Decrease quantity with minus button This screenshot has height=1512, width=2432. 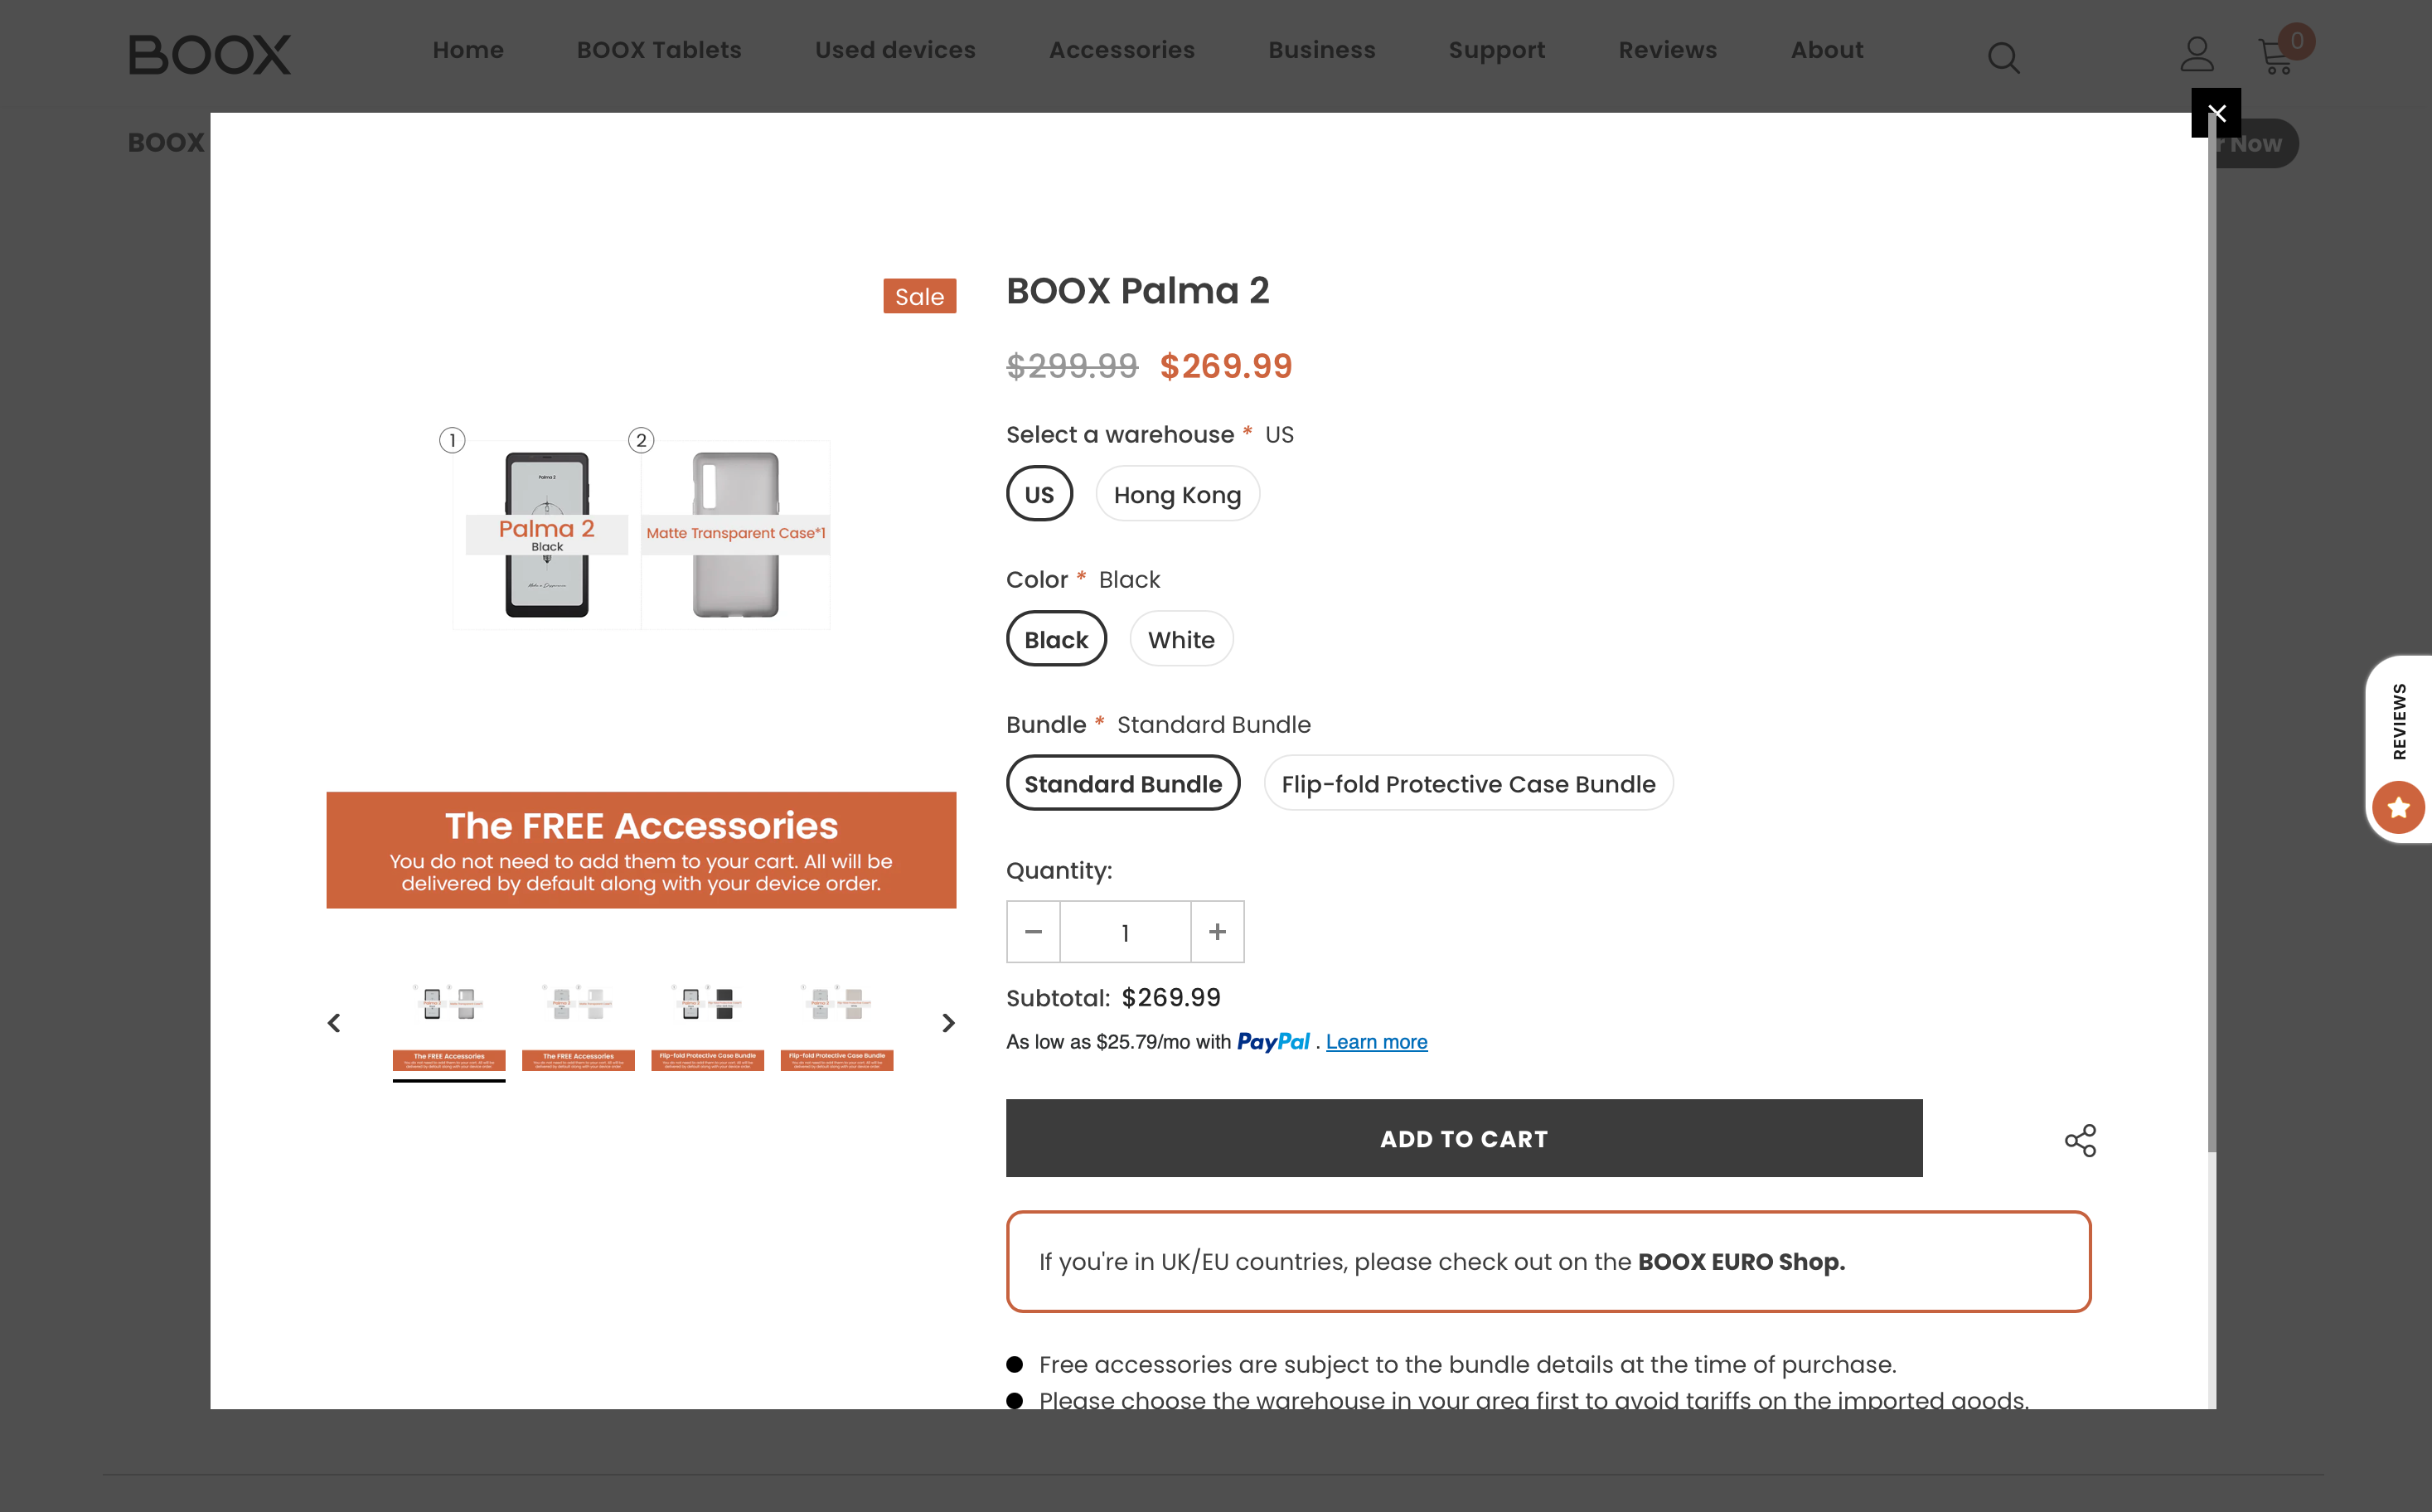1033,932
